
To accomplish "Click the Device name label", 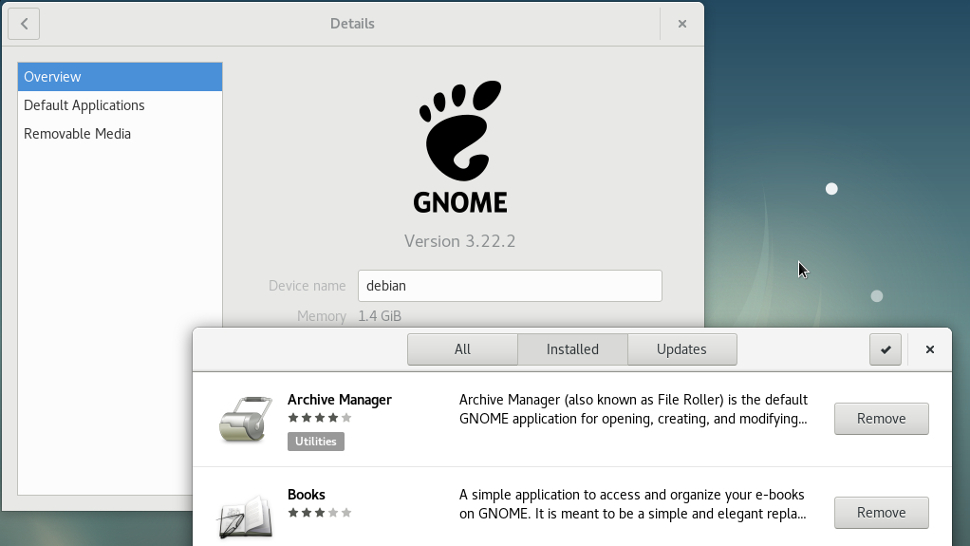I will [x=307, y=286].
